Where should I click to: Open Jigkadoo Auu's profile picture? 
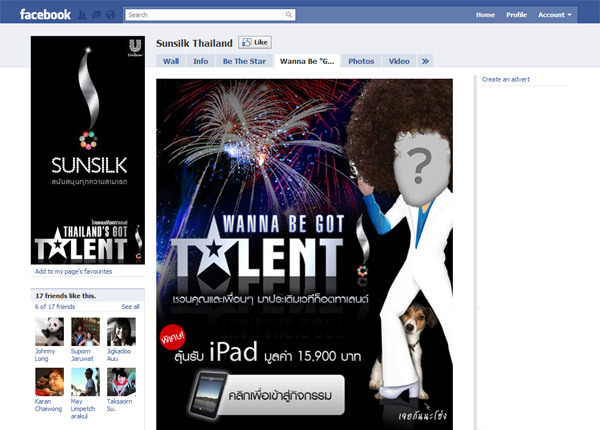pyautogui.click(x=121, y=332)
